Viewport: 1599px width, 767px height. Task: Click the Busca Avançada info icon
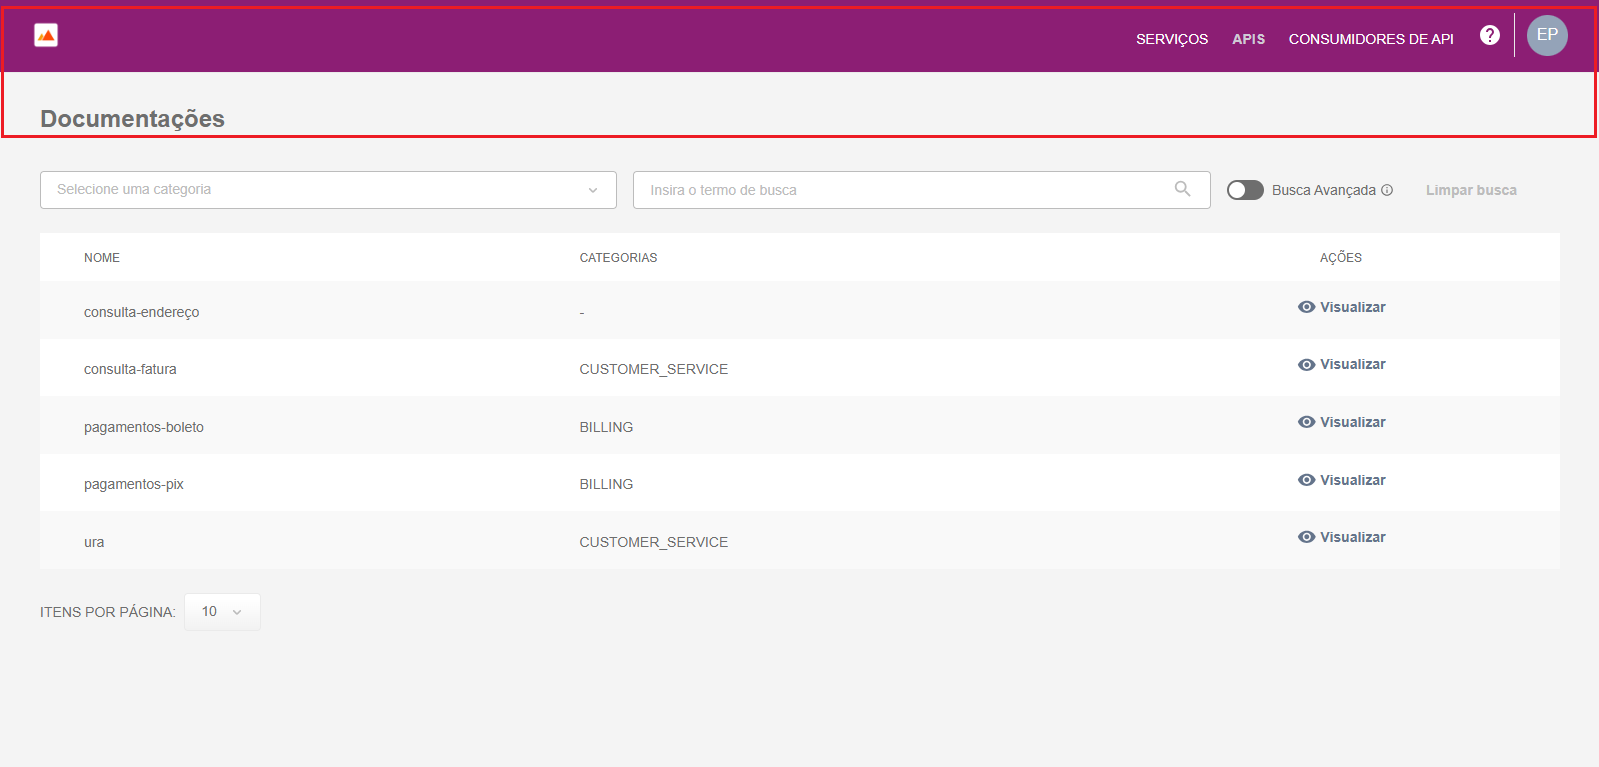1387,190
